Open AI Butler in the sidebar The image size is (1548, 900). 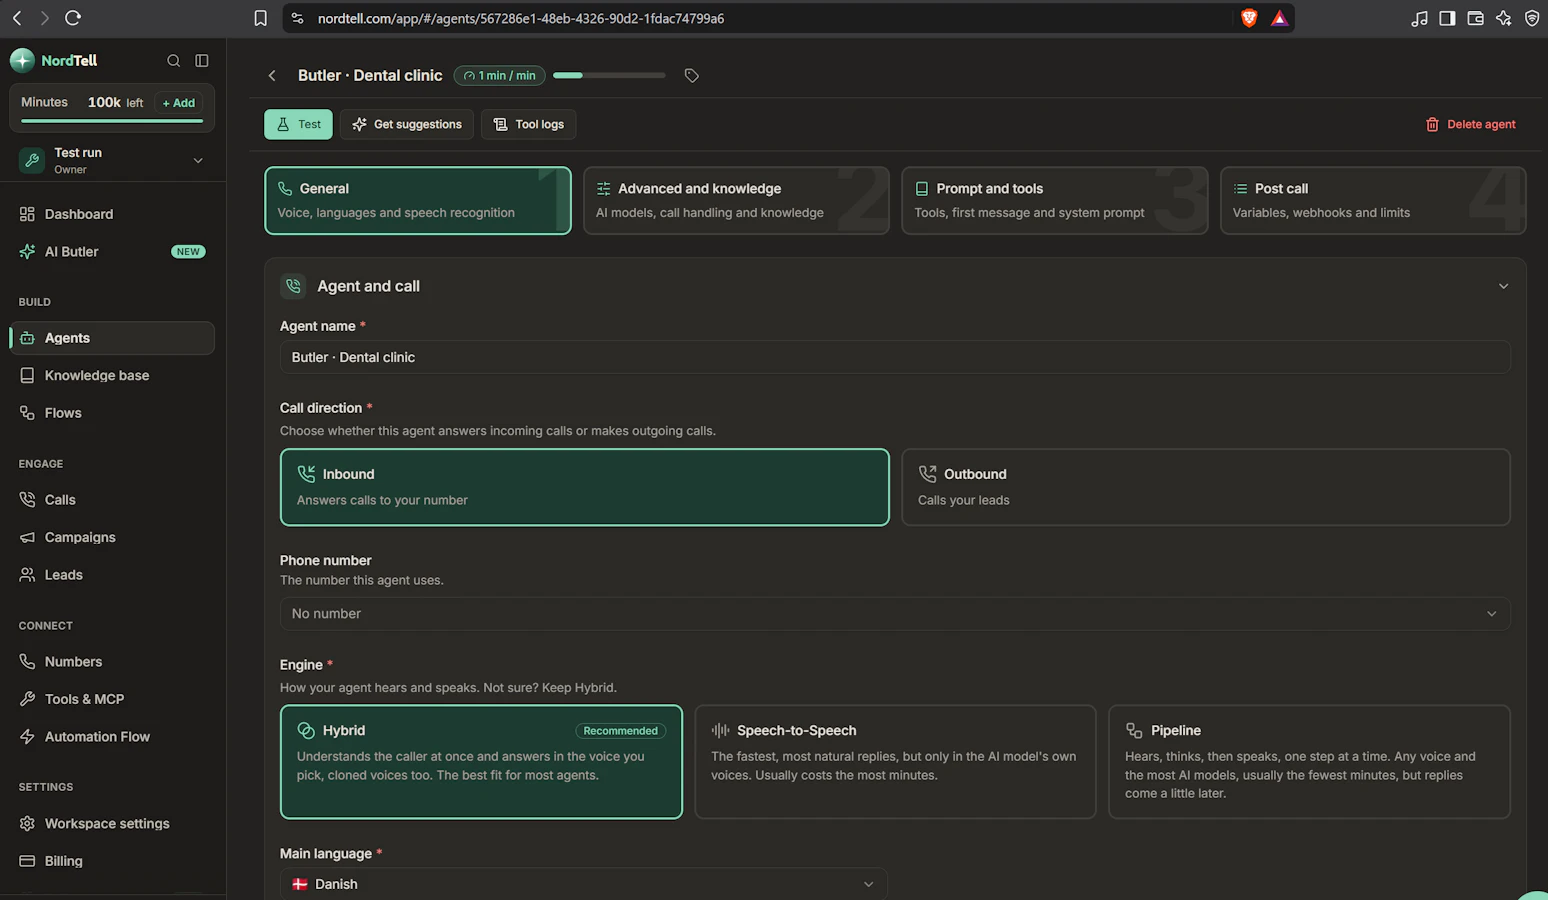click(x=112, y=252)
